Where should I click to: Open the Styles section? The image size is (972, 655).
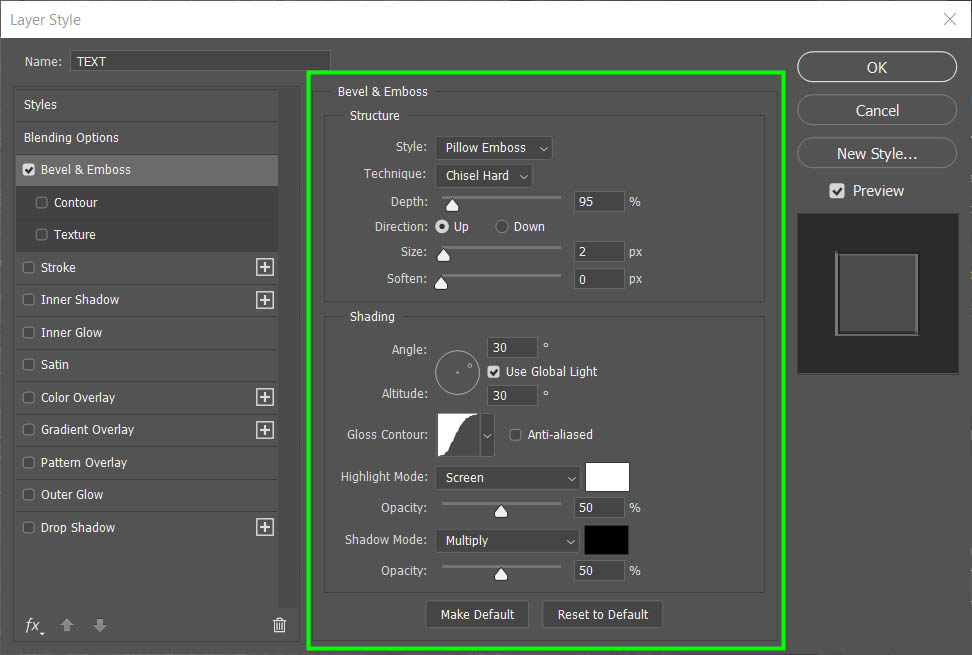(147, 105)
